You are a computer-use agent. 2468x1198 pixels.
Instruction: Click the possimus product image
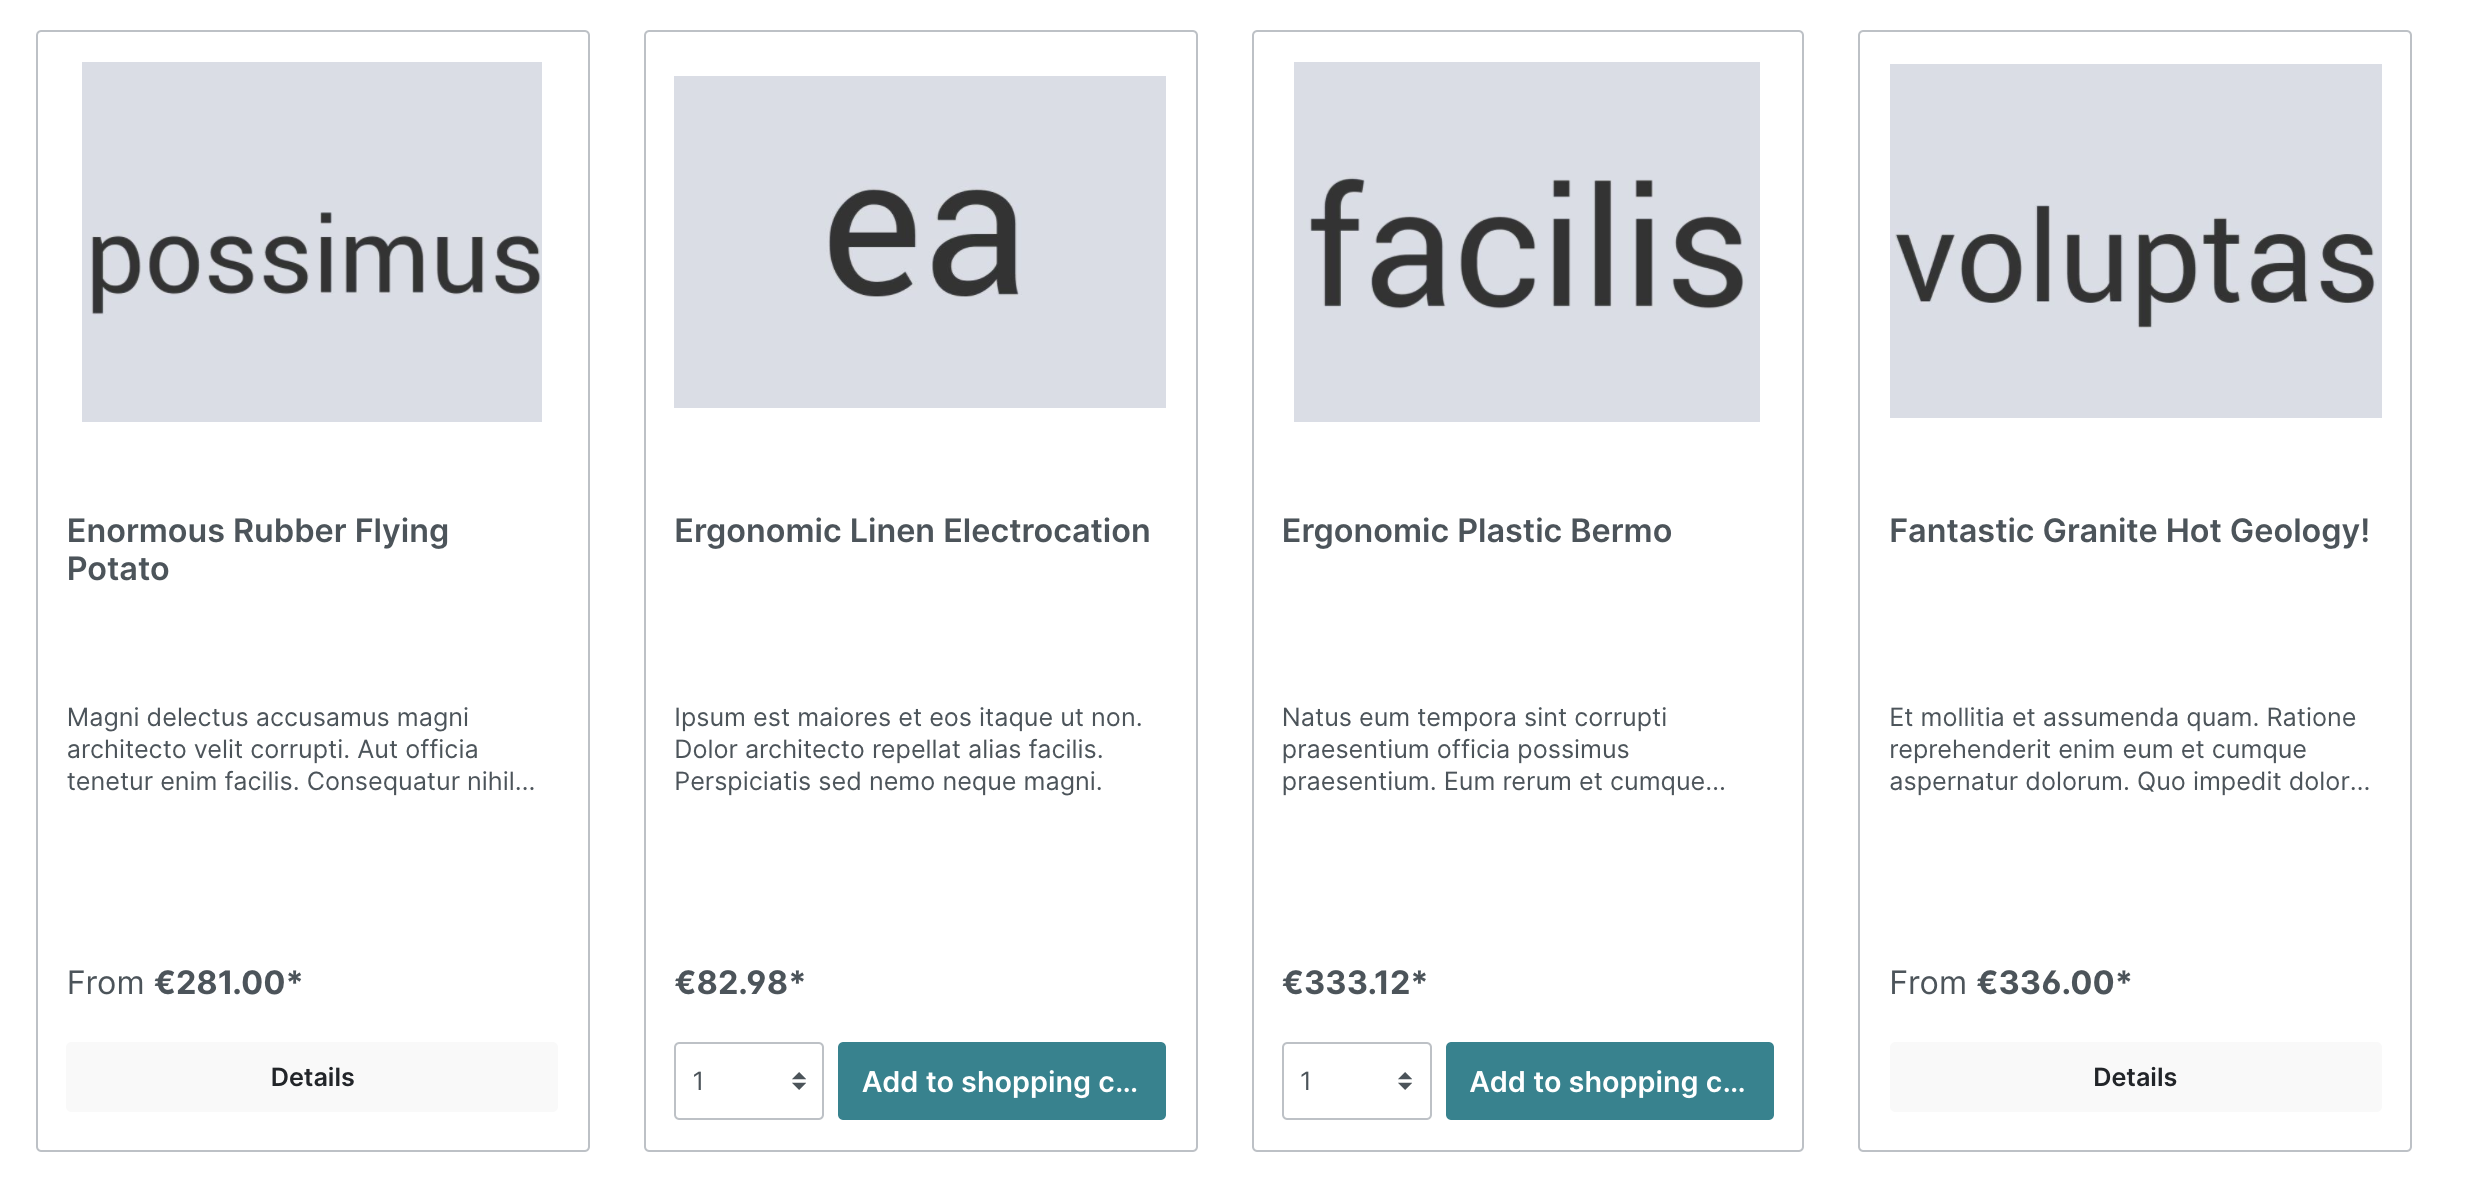[x=312, y=242]
